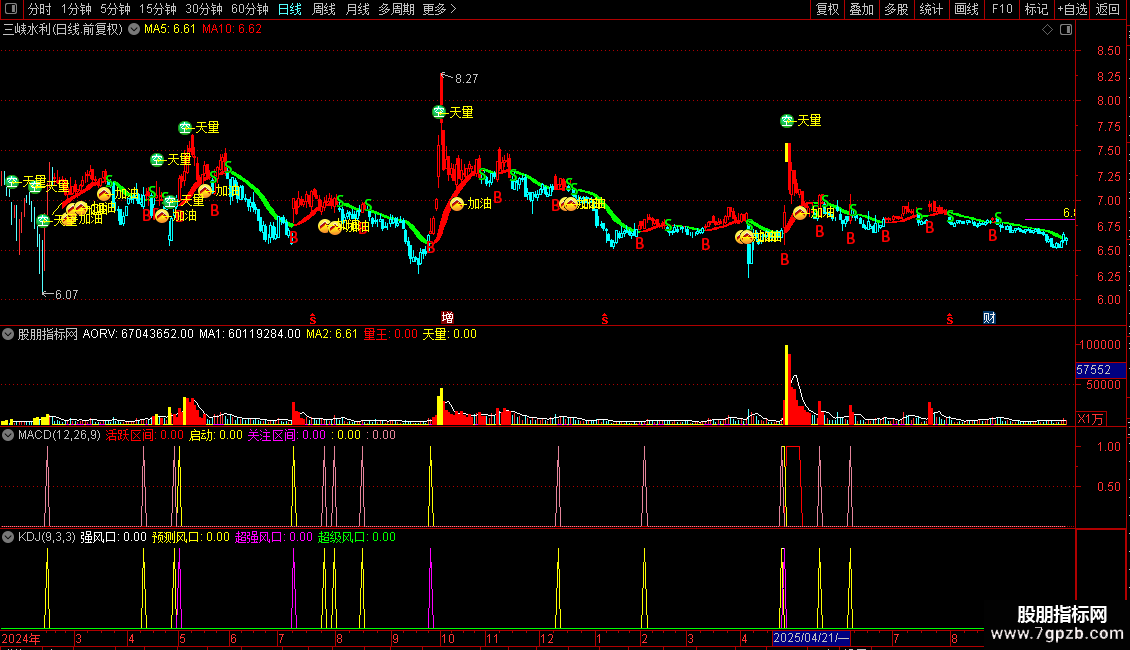Select the 日线 daily period

(x=290, y=9)
